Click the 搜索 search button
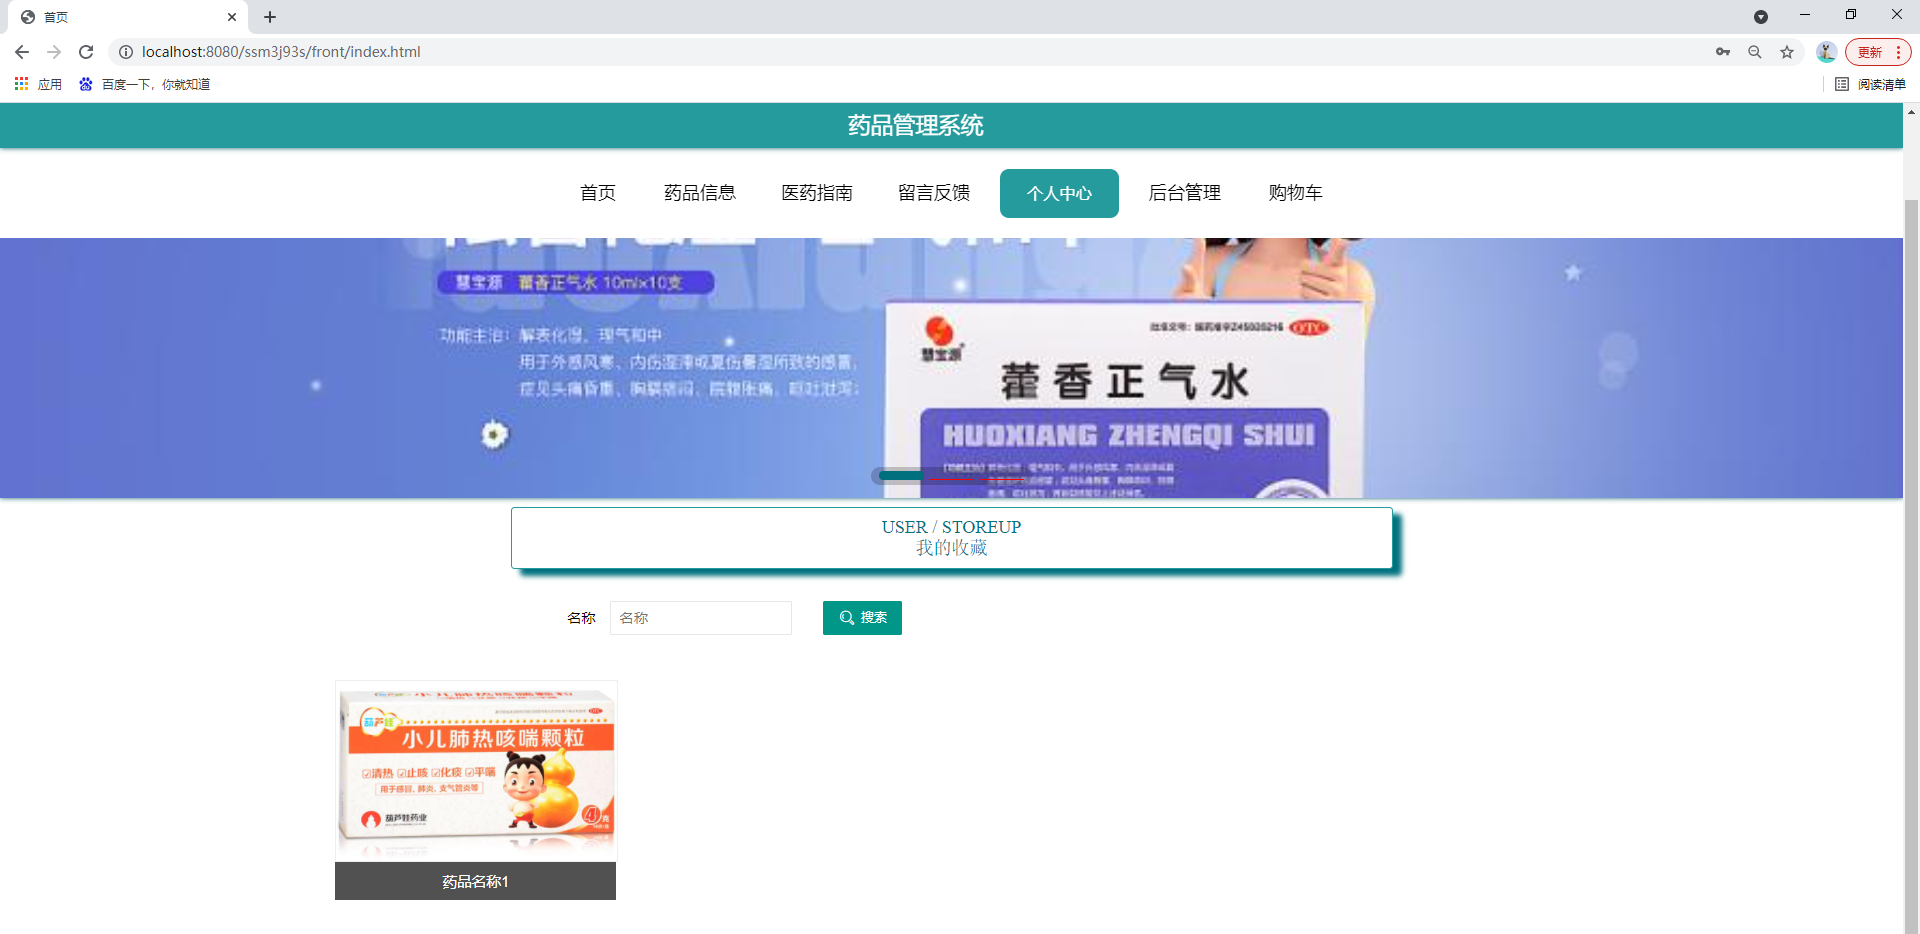The height and width of the screenshot is (934, 1920). [862, 618]
